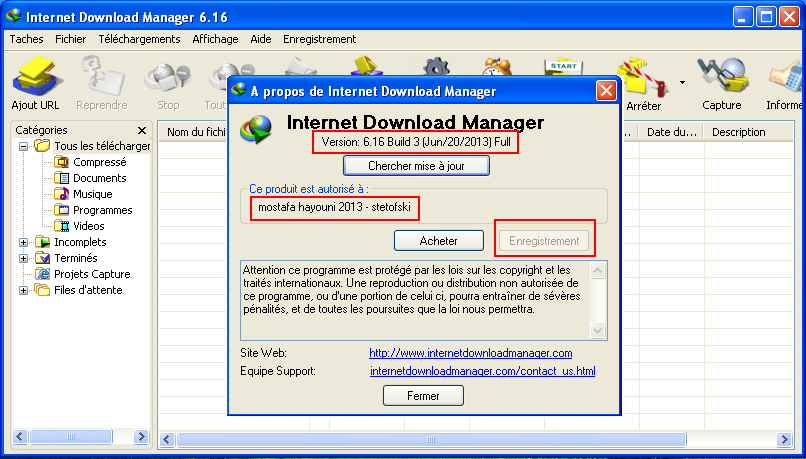Select the Projets Capture label
The image size is (806, 459).
(93, 274)
